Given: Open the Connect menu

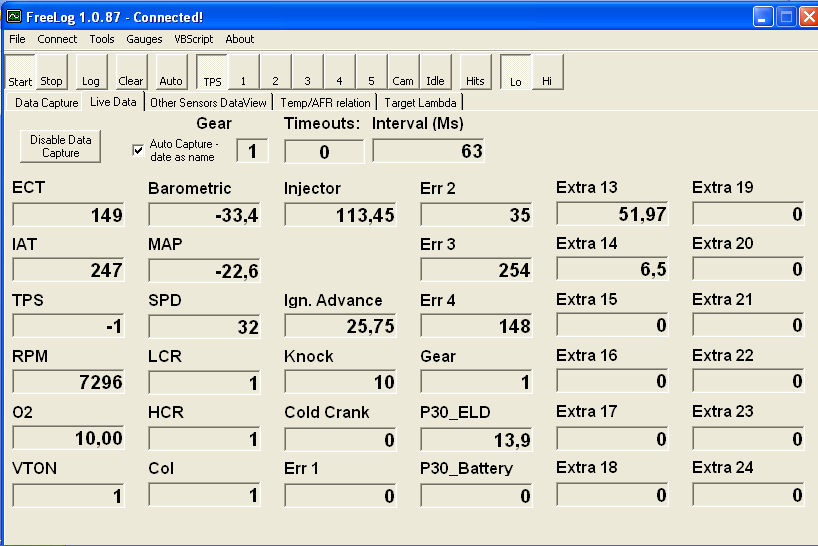Looking at the screenshot, I should click(57, 39).
